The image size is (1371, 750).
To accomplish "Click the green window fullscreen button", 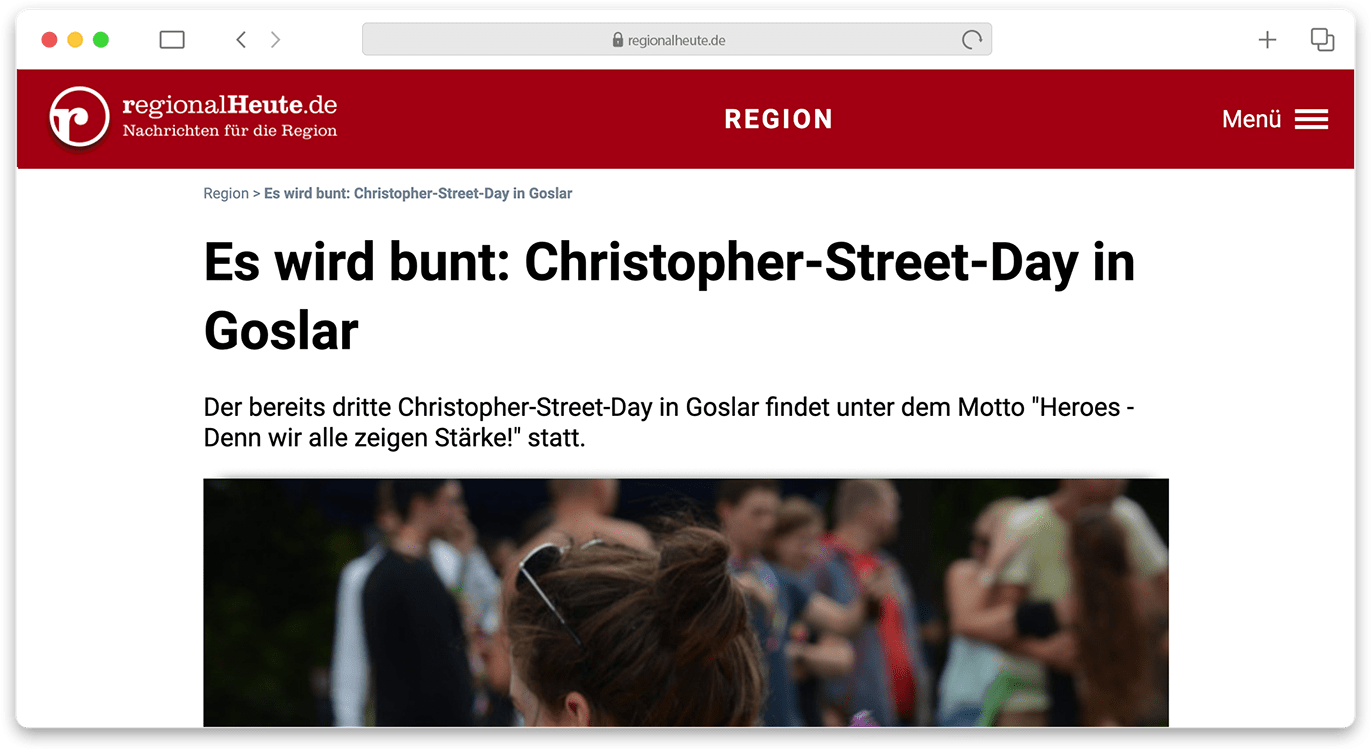I will [100, 40].
